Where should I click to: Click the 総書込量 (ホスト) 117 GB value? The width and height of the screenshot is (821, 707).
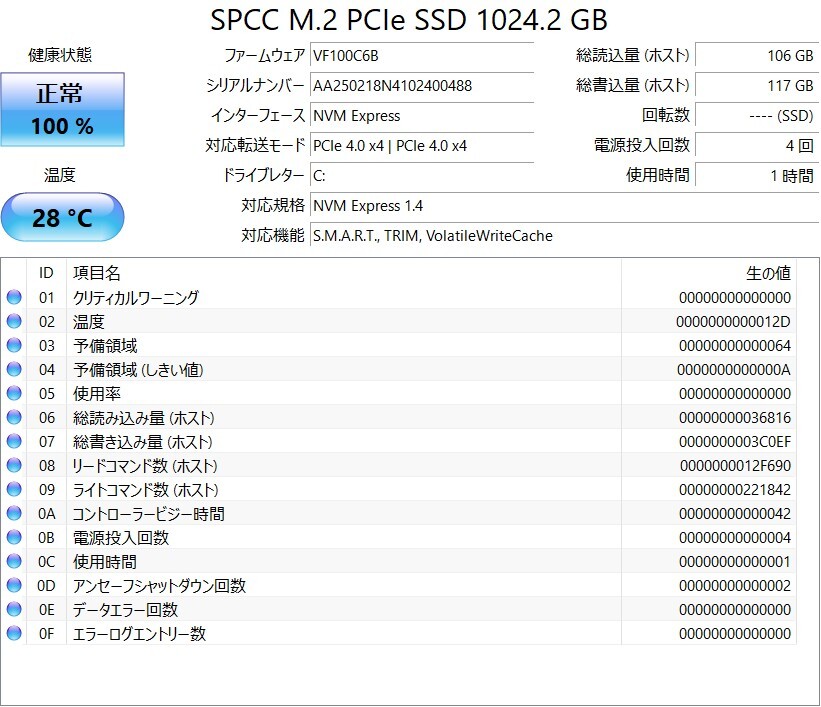coord(757,85)
